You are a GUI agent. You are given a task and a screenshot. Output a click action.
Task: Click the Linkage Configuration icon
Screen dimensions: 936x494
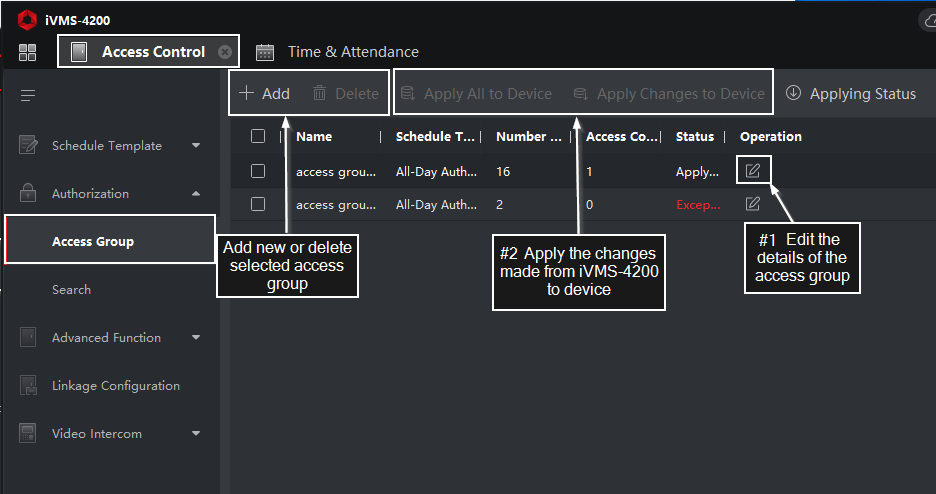pyautogui.click(x=29, y=385)
